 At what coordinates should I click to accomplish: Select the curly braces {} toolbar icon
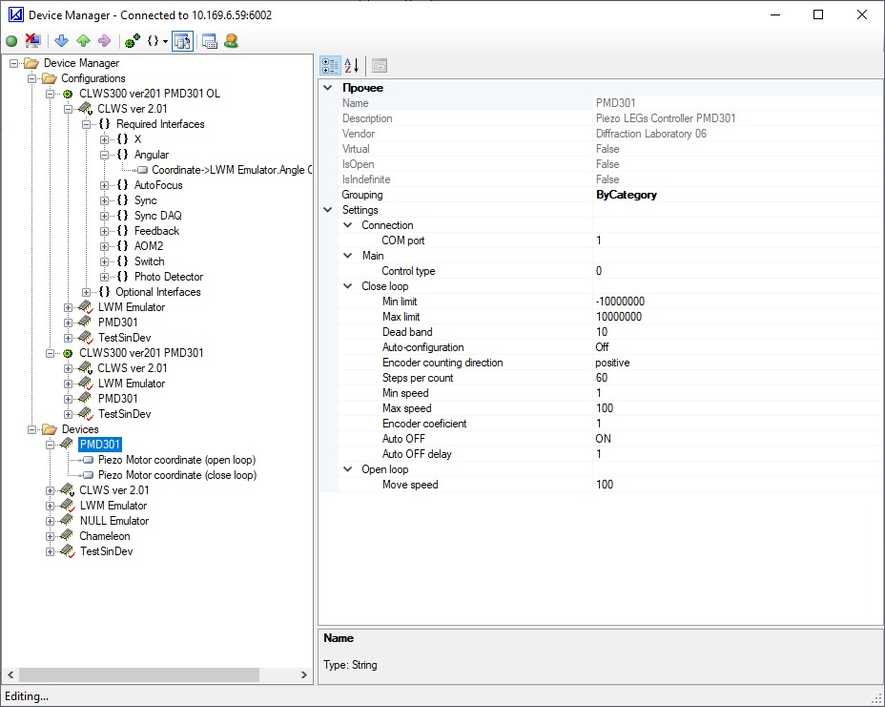pyautogui.click(x=152, y=41)
